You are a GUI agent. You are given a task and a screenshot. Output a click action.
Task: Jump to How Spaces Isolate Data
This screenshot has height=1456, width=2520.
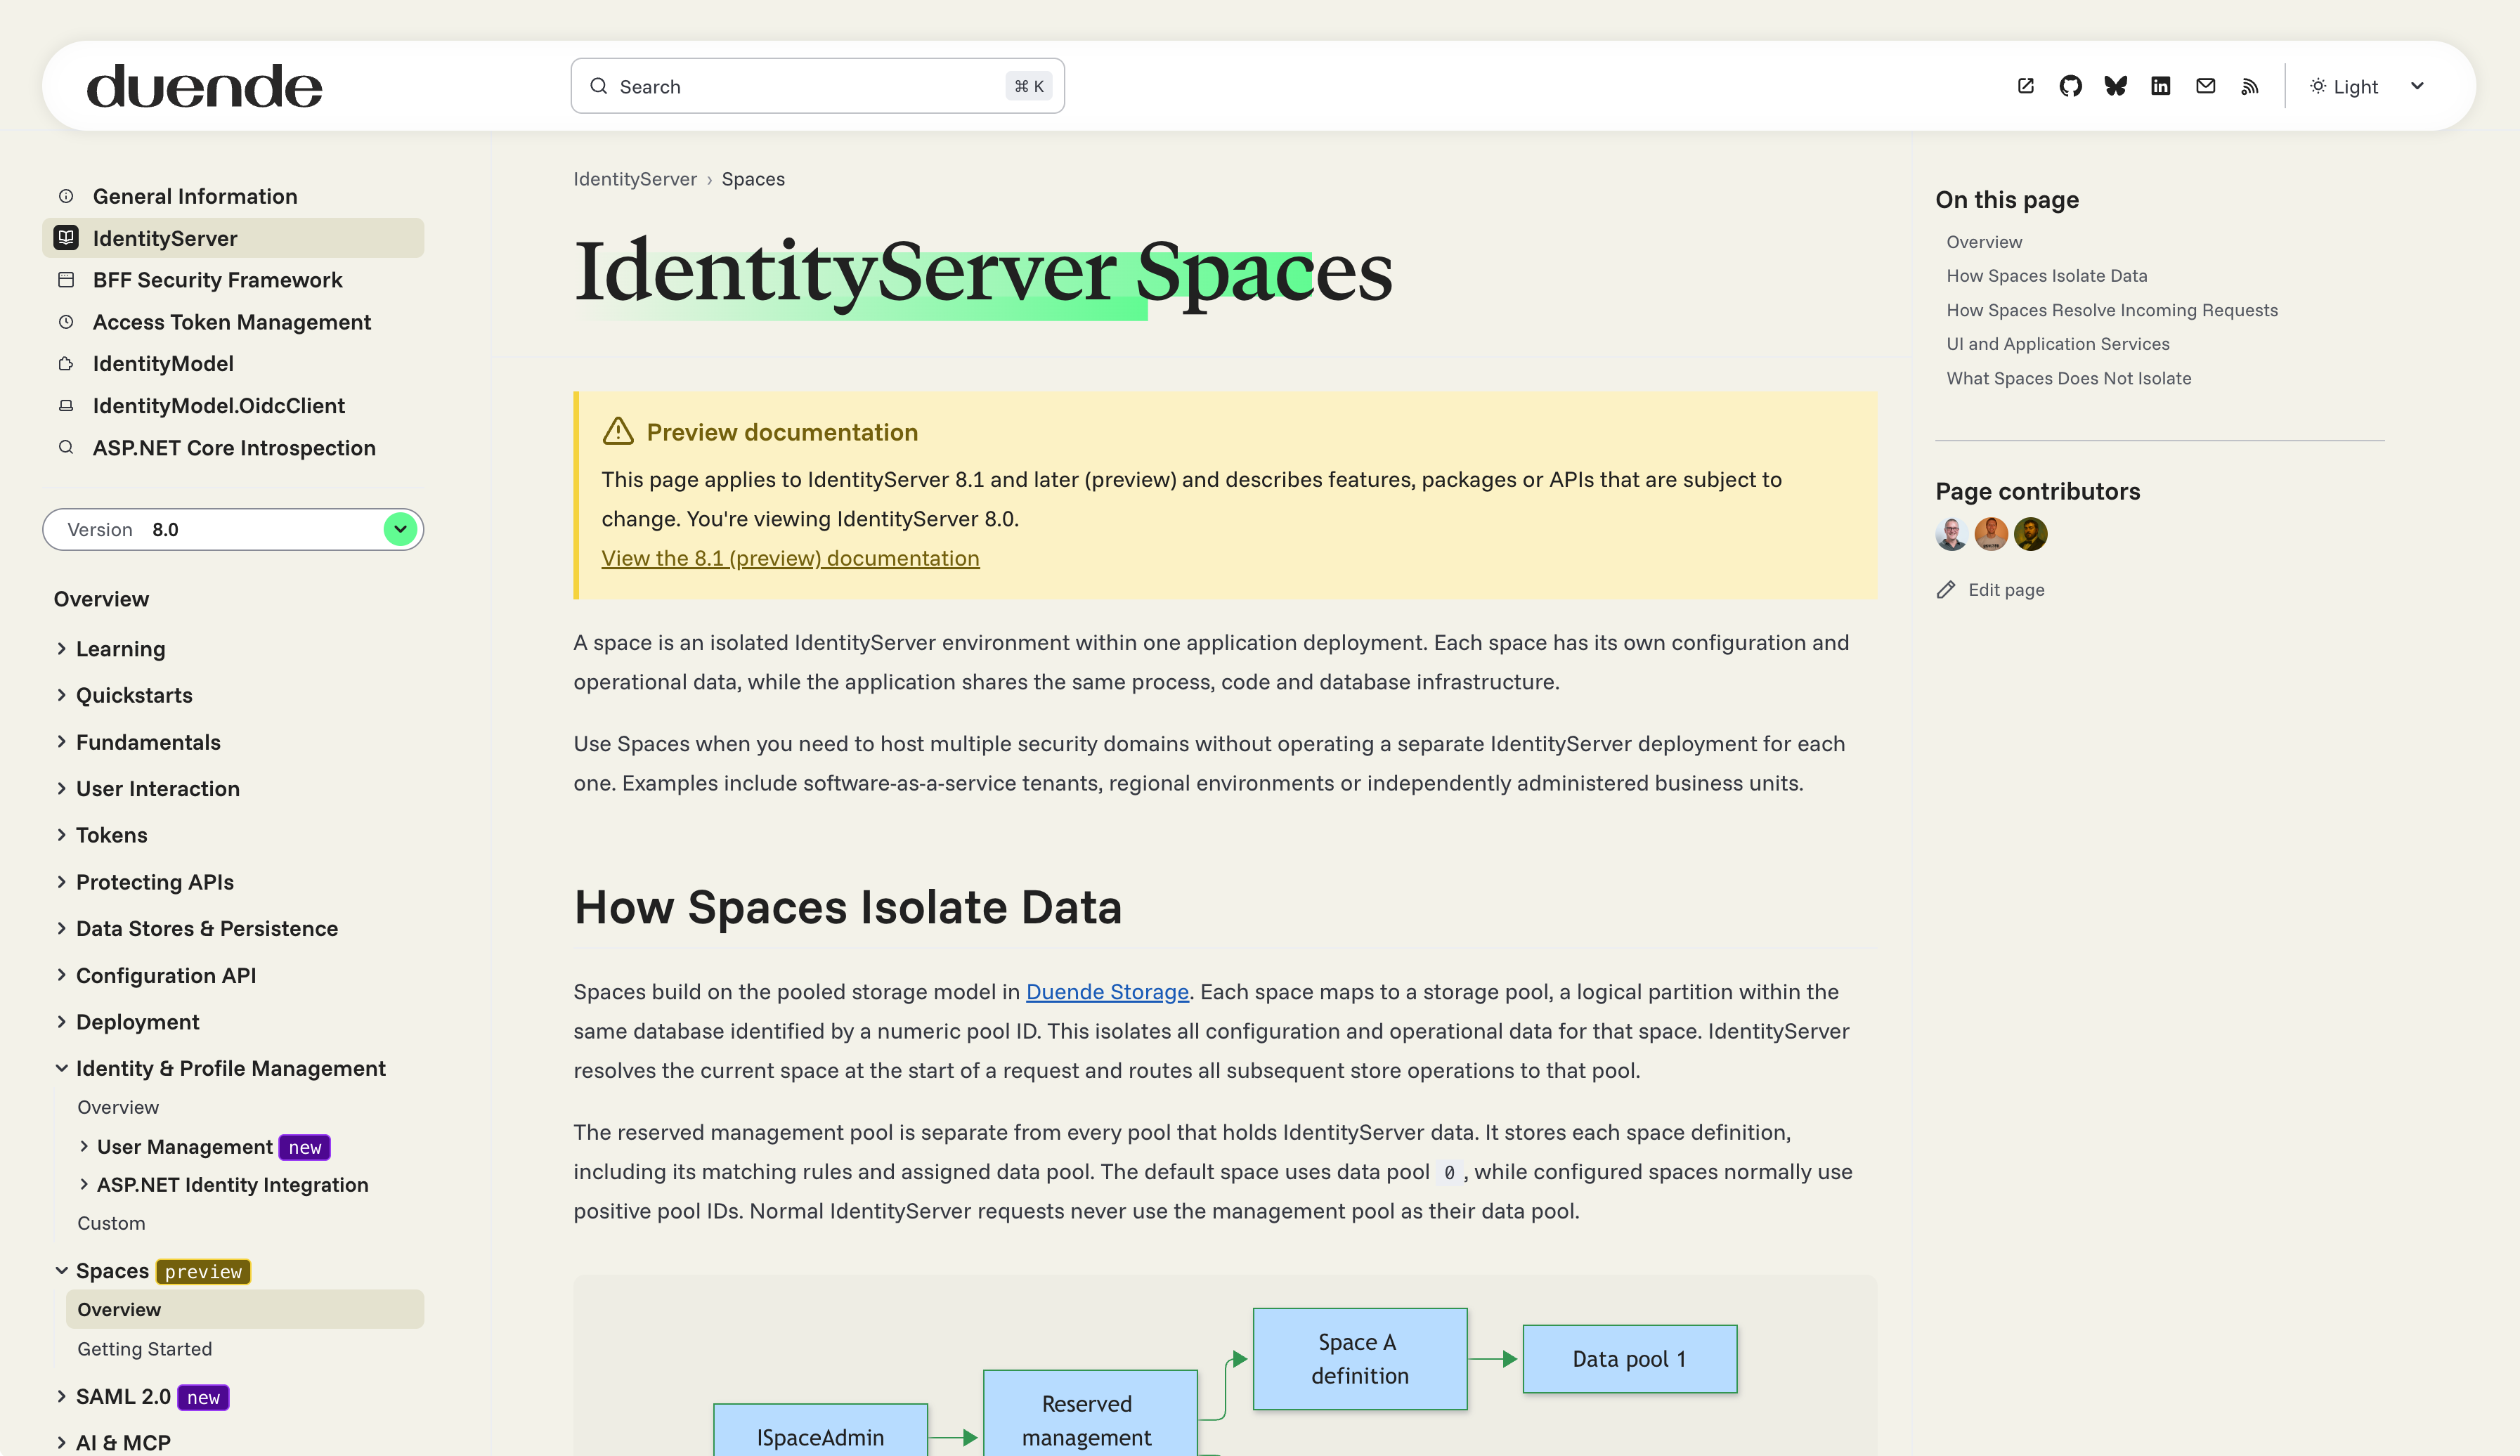(x=2046, y=276)
